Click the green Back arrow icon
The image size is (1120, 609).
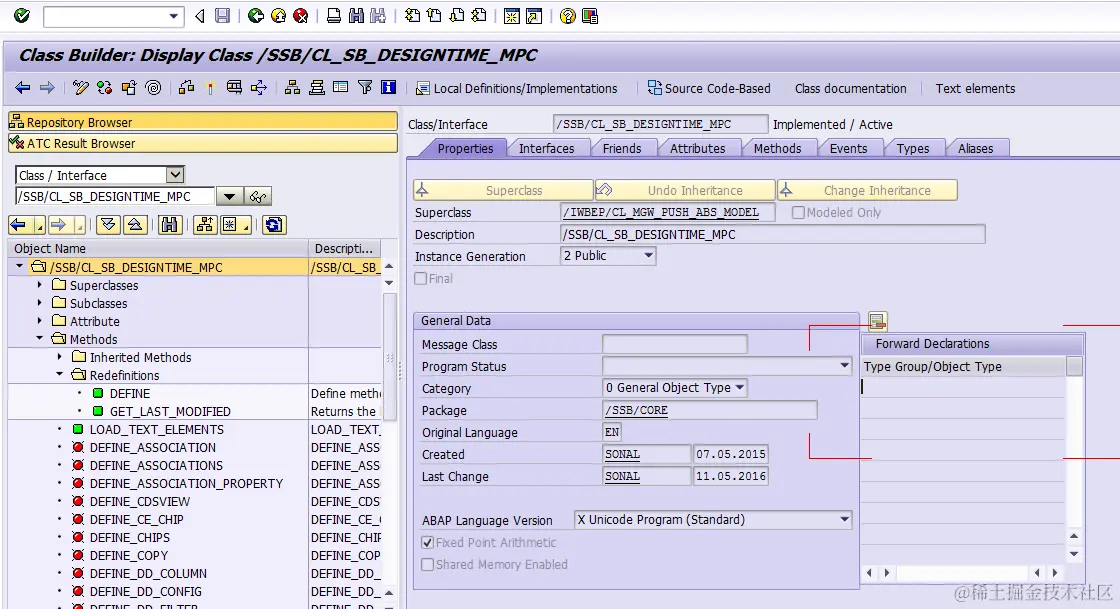[255, 16]
